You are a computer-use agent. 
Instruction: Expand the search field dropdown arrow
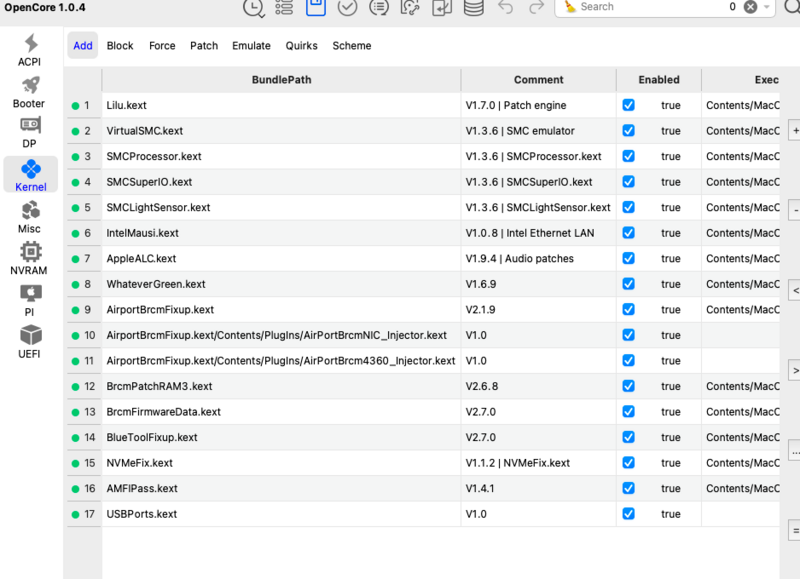tap(768, 7)
